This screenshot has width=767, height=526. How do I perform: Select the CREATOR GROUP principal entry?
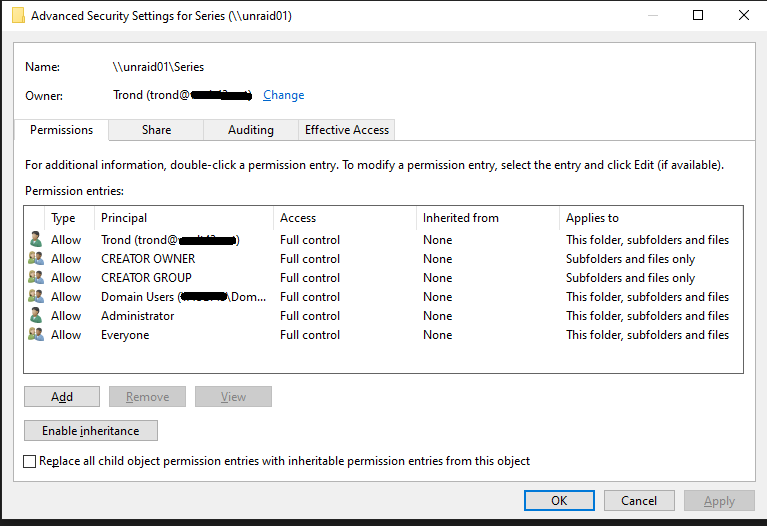[x=146, y=278]
